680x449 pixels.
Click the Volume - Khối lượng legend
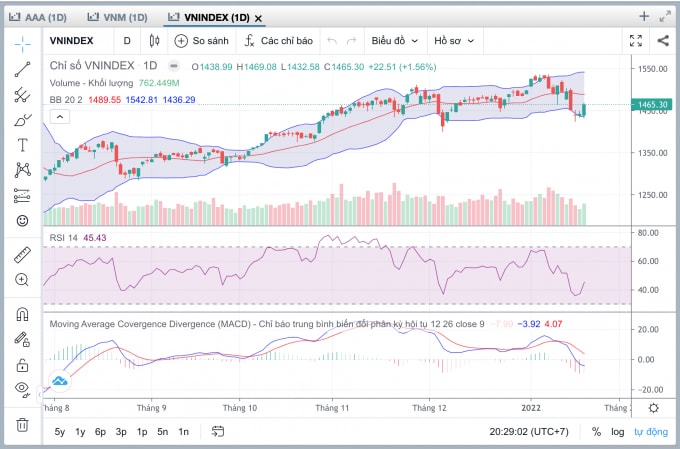91,83
